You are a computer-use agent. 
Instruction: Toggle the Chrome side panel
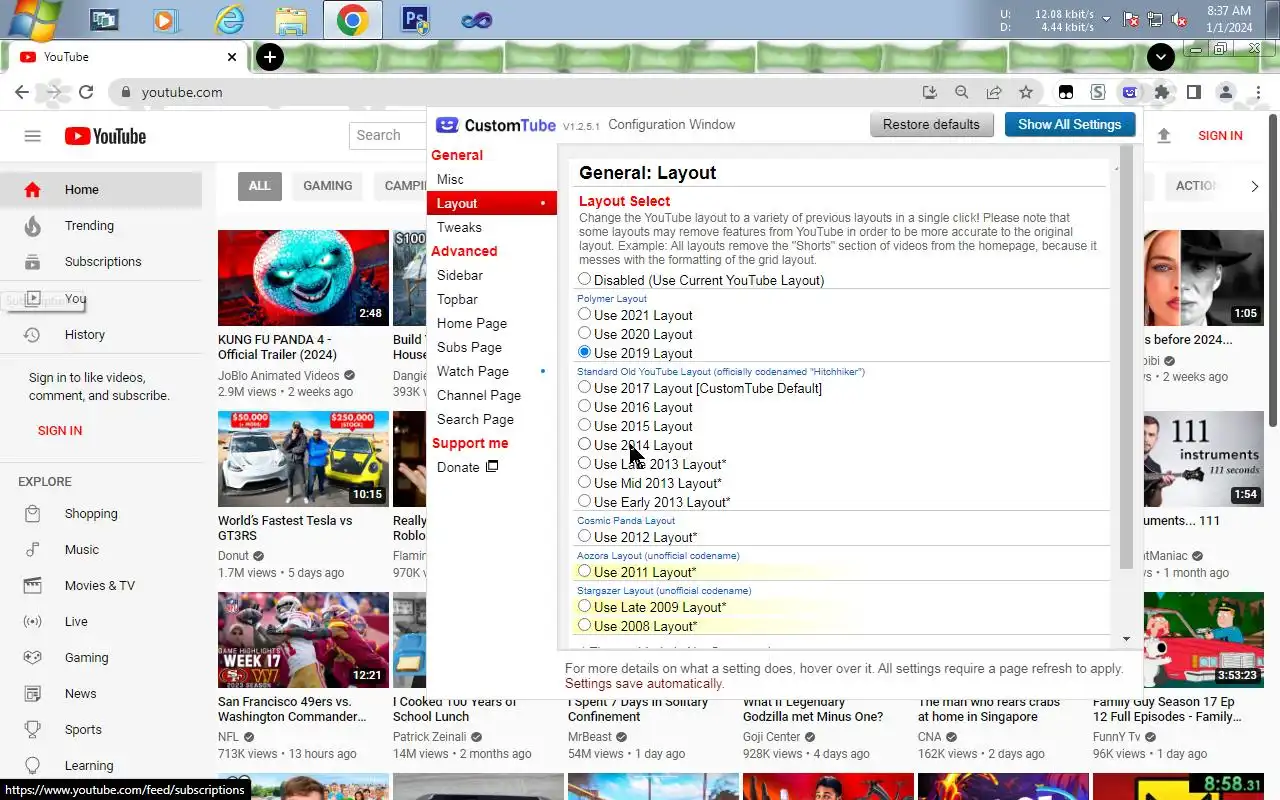[1194, 92]
